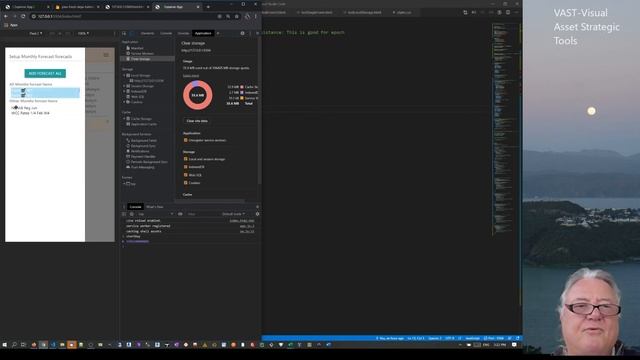The height and width of the screenshot is (360, 640).
Task: Select Notifications in Background Services
Action: pos(138,151)
